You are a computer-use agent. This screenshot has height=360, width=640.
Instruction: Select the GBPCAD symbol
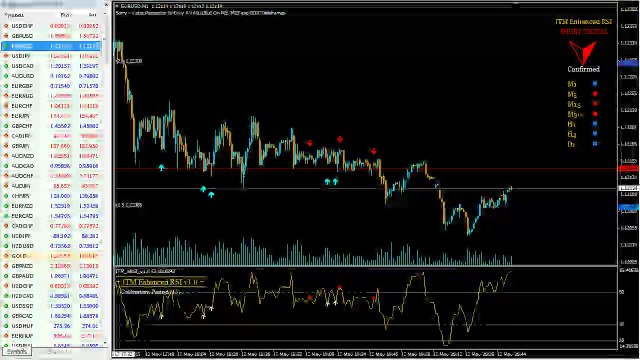22,316
